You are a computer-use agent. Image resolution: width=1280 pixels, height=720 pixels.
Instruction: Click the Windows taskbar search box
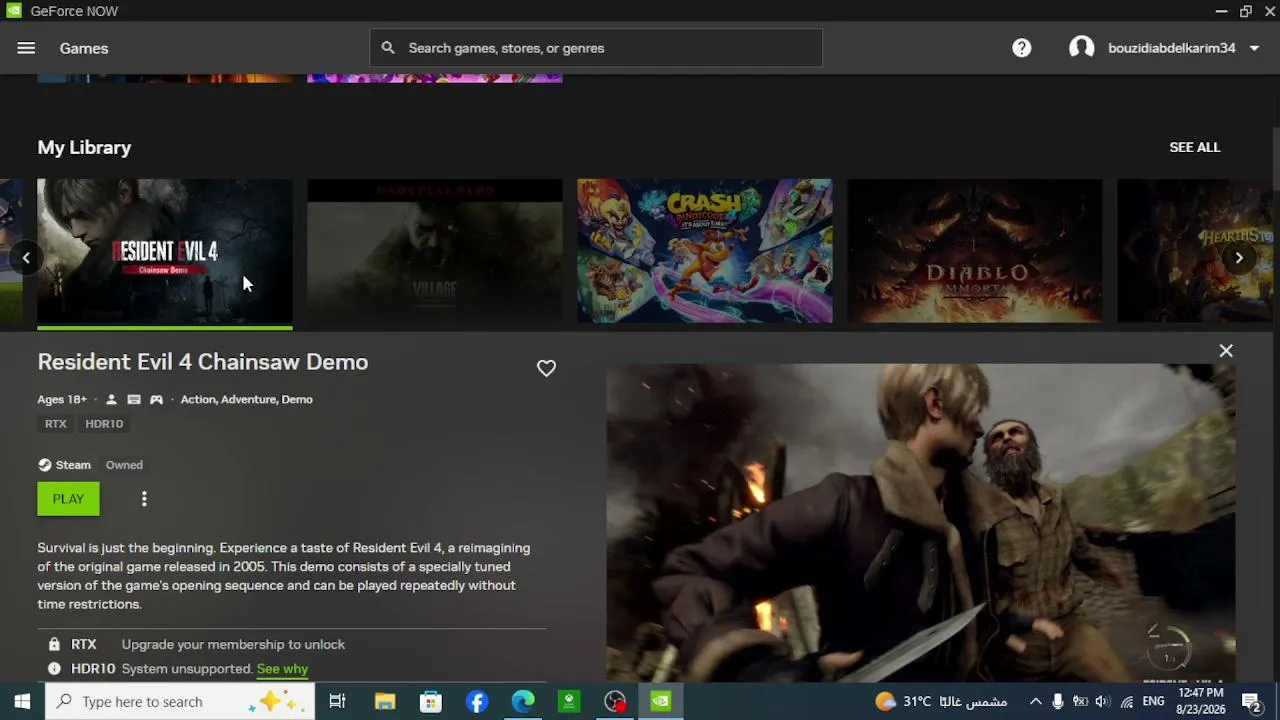[180, 701]
